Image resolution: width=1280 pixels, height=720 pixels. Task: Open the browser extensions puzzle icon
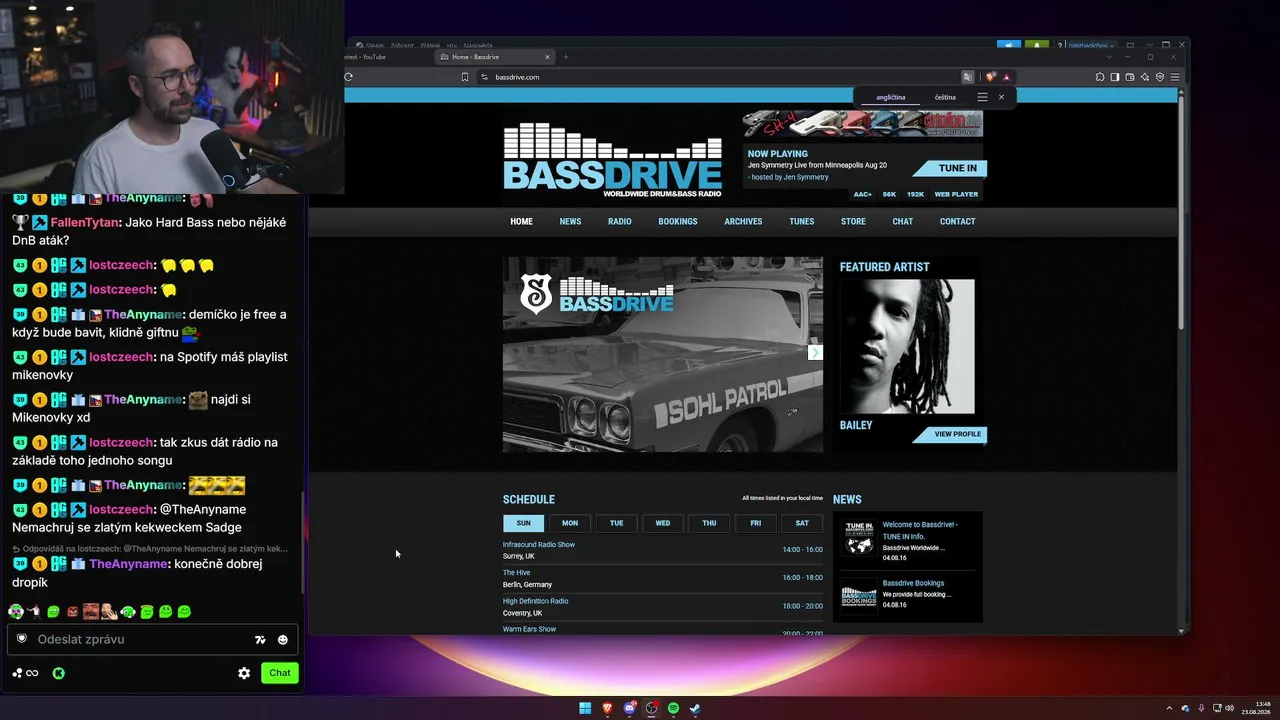(1100, 77)
